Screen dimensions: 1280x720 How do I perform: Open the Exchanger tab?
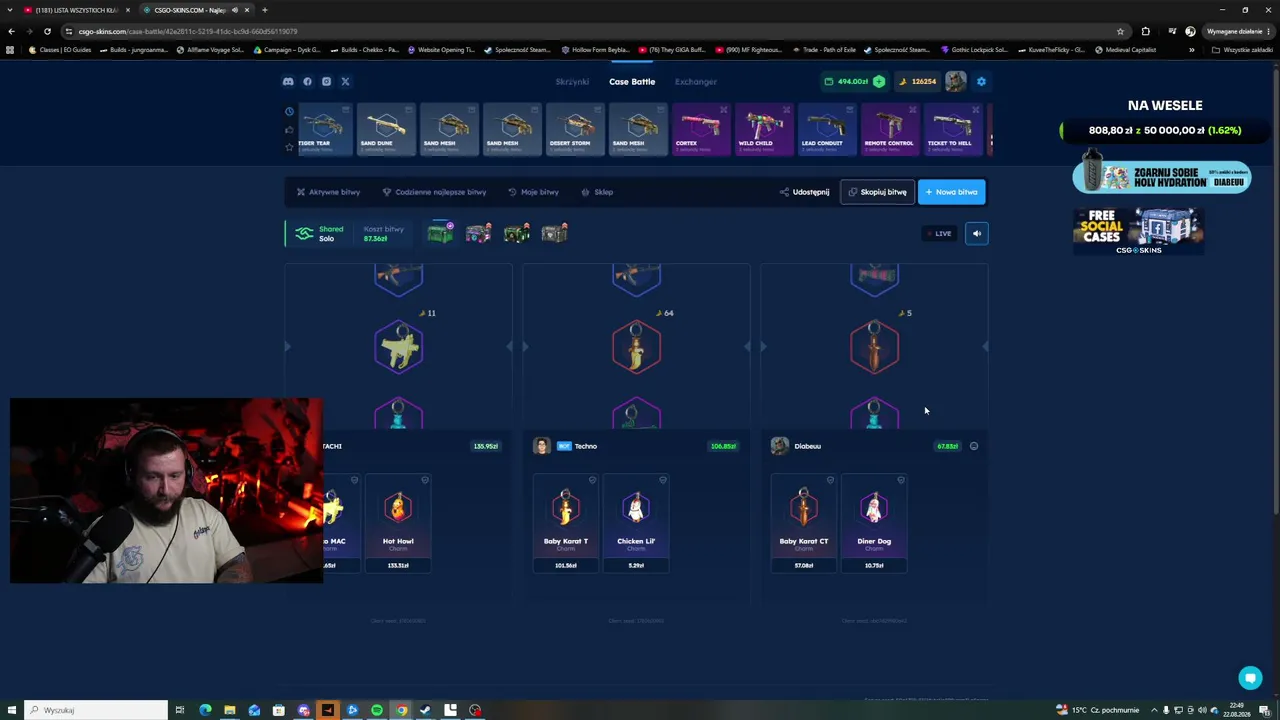[x=696, y=81]
